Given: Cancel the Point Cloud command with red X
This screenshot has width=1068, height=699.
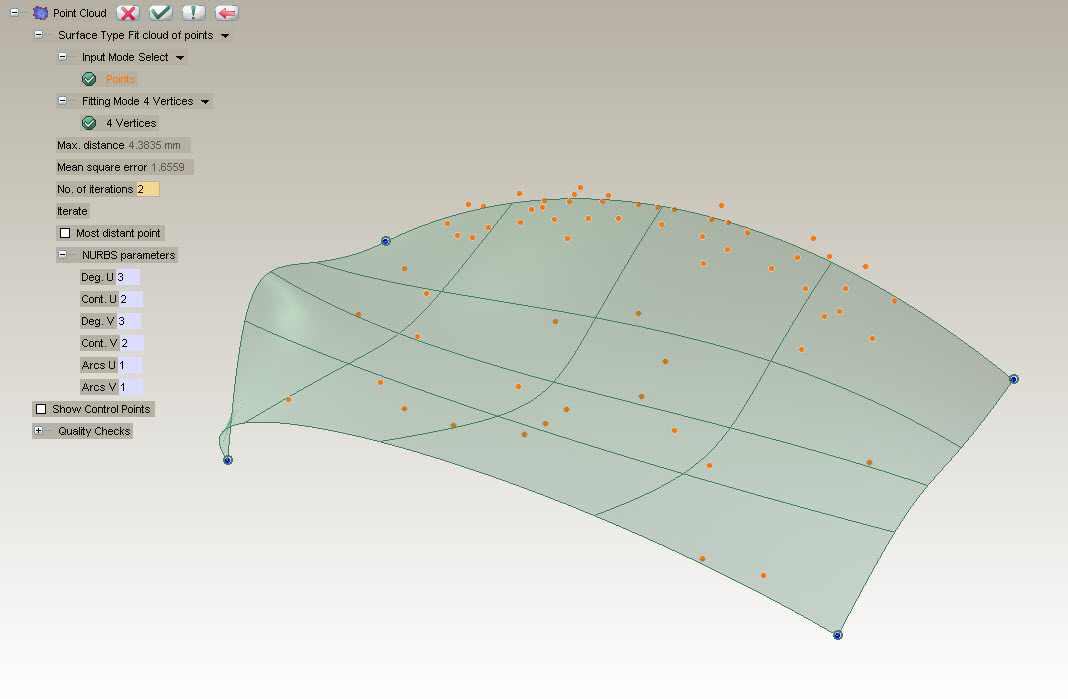Looking at the screenshot, I should point(127,13).
